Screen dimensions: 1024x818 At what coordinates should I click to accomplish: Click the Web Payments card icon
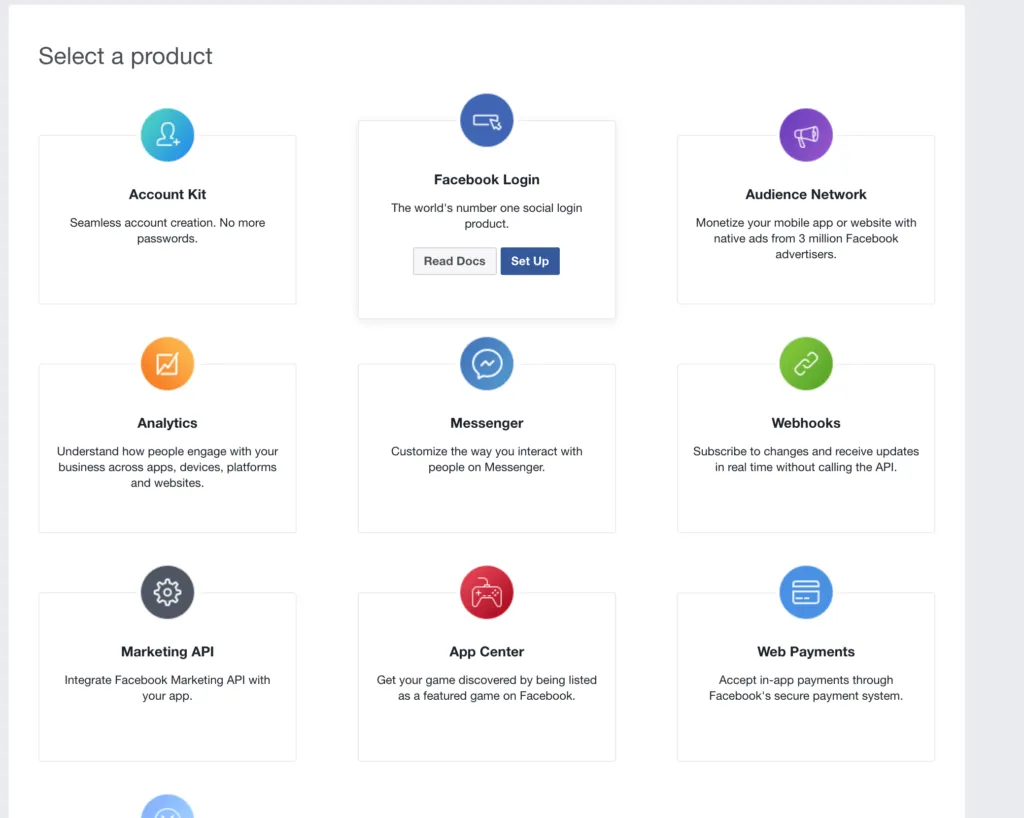click(806, 592)
